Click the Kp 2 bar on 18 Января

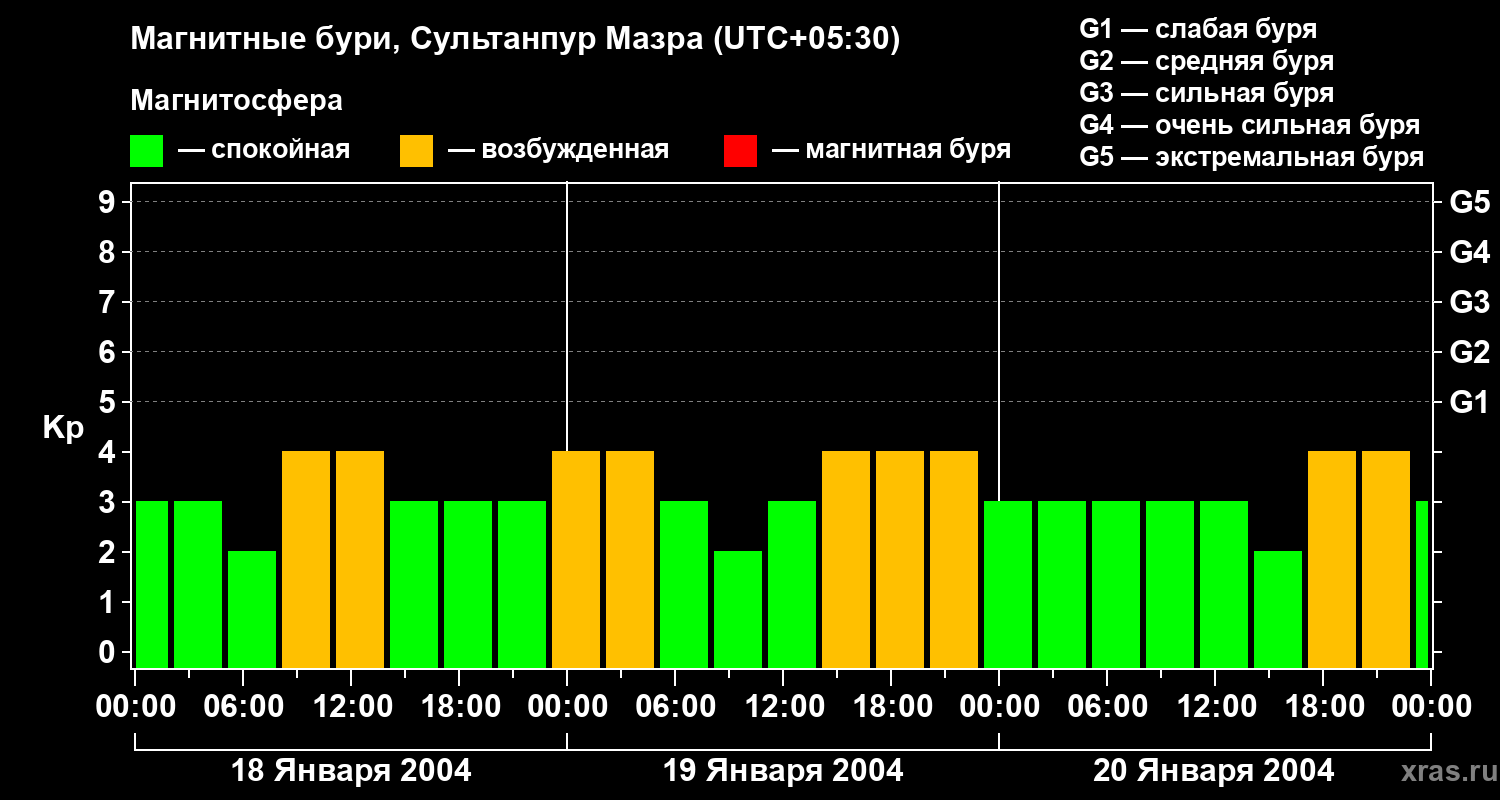point(252,609)
